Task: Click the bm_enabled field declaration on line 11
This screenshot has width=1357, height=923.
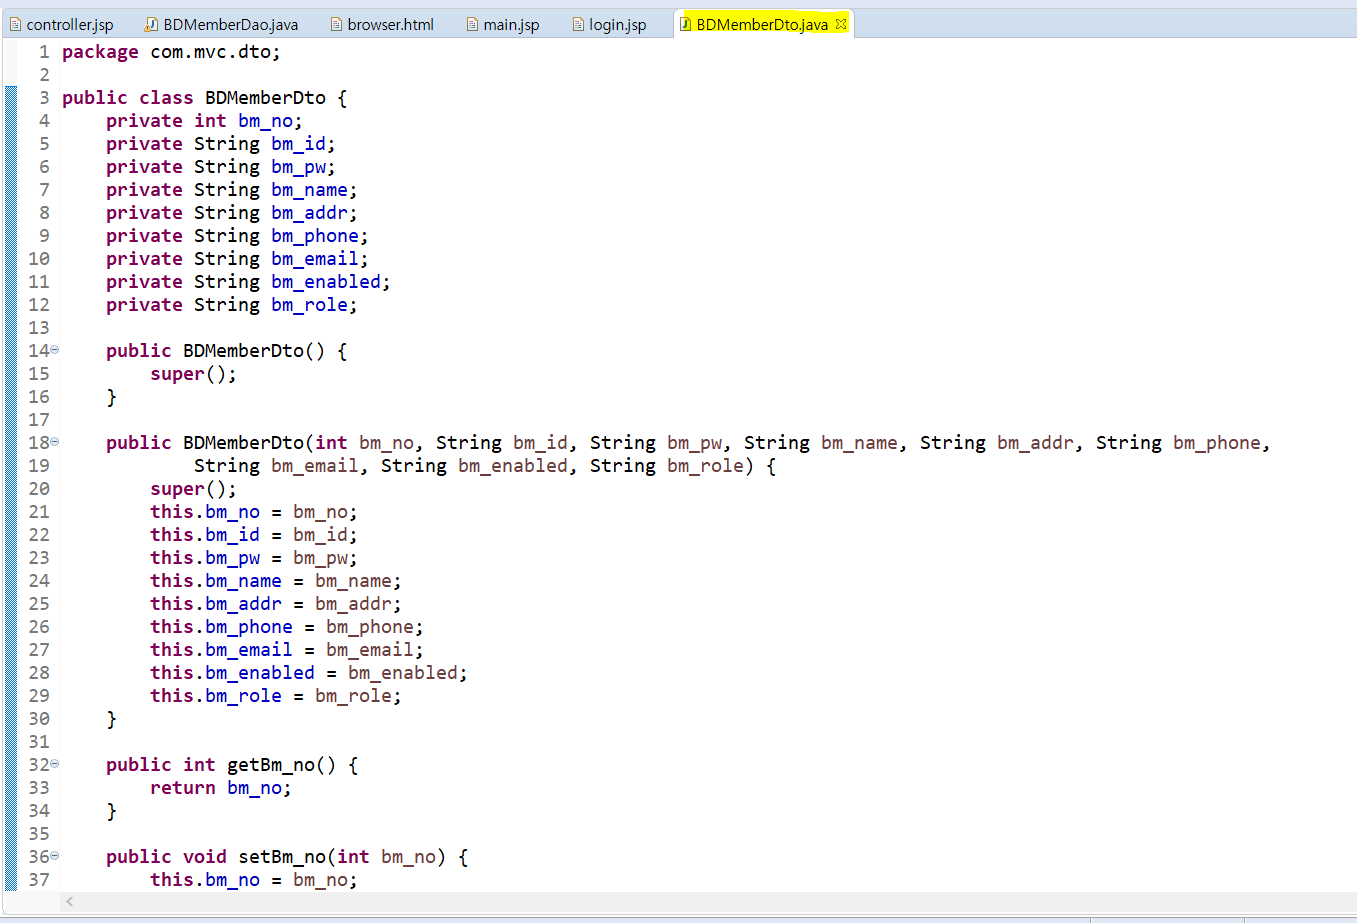Action: [248, 282]
